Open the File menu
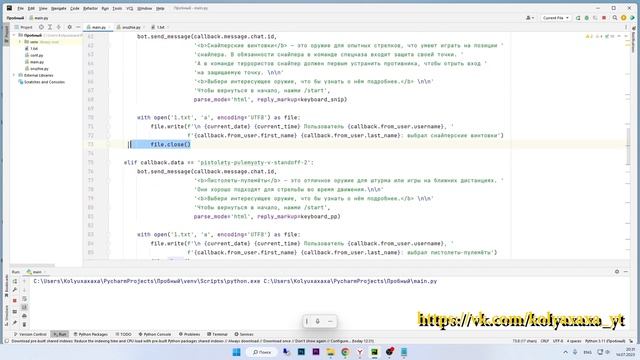 pos(20,8)
